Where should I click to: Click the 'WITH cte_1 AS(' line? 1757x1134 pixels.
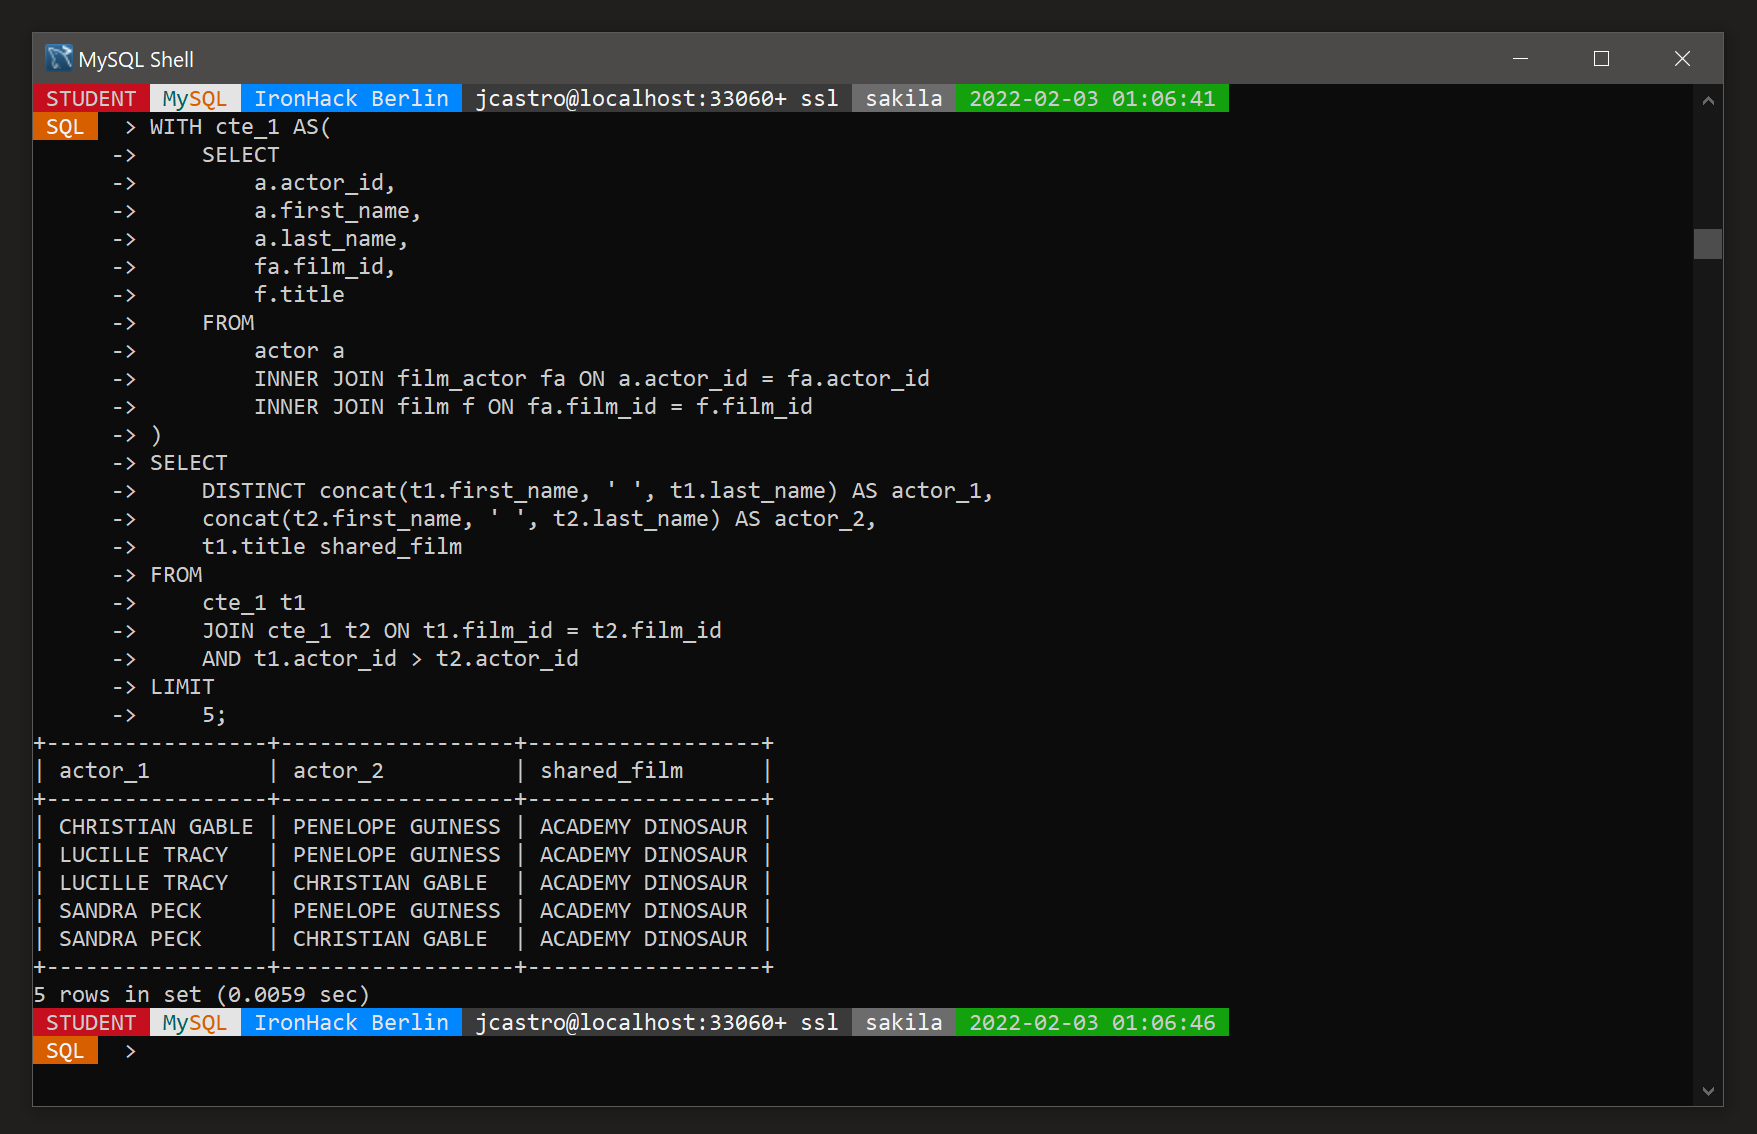(240, 127)
